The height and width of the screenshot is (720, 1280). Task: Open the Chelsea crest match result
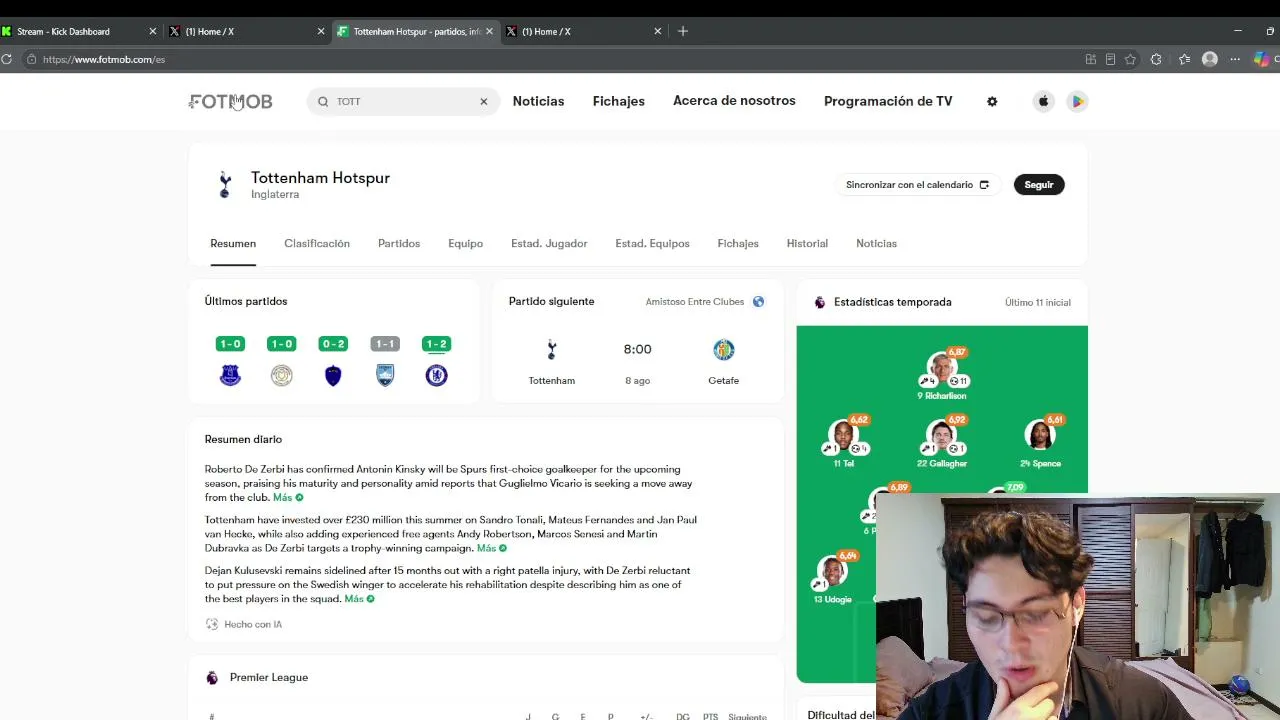pos(436,376)
